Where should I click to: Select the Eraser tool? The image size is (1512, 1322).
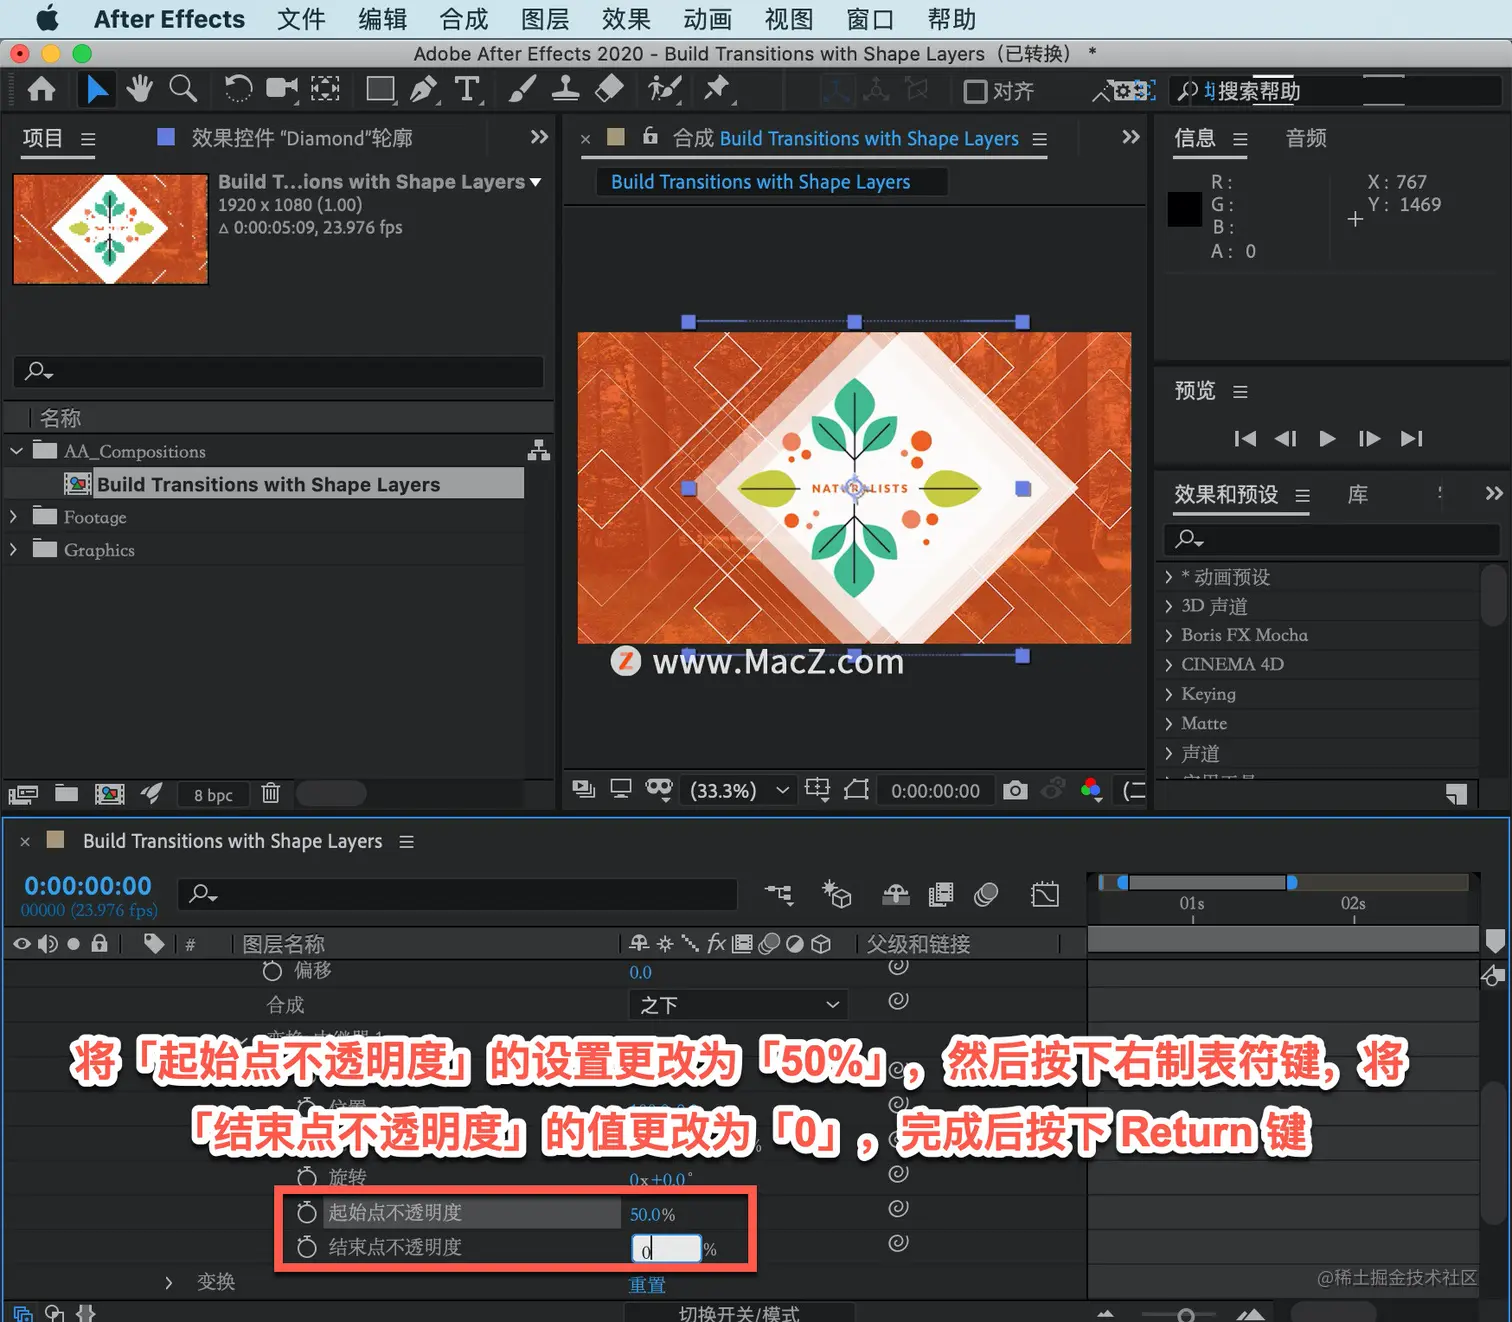[609, 89]
